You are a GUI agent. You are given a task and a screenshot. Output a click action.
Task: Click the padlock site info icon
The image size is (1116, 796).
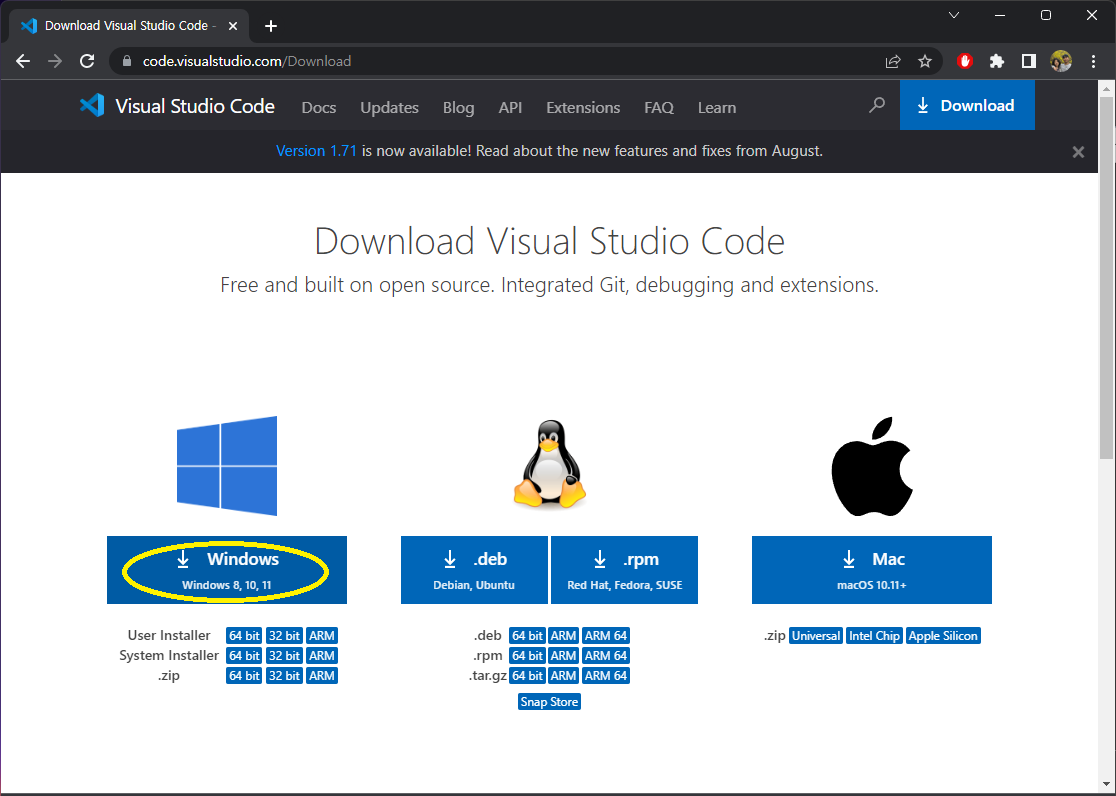tap(127, 61)
